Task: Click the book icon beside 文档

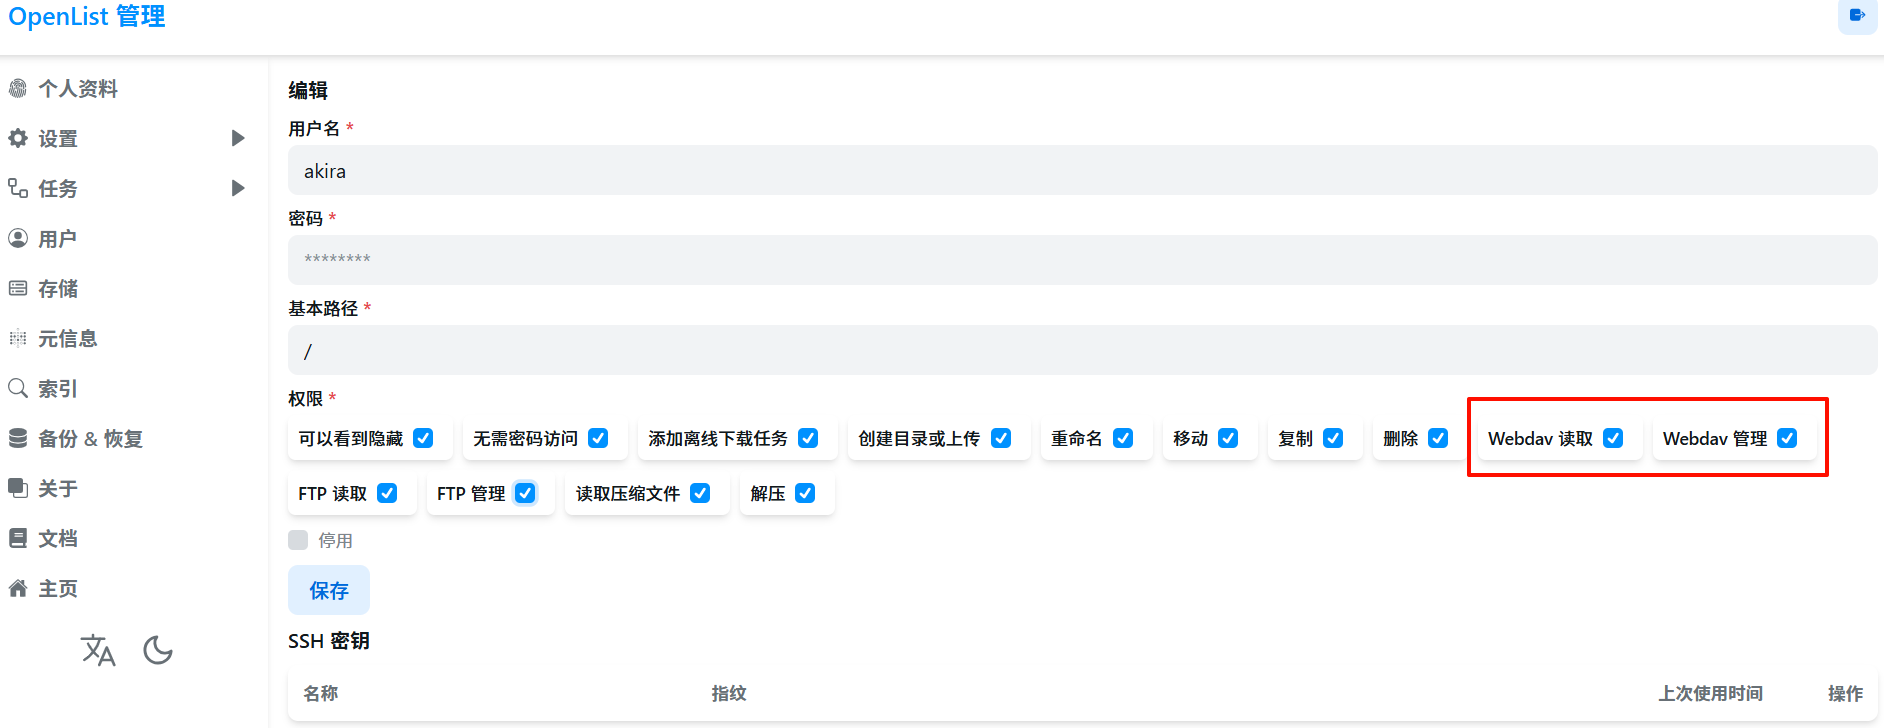Action: 18,538
